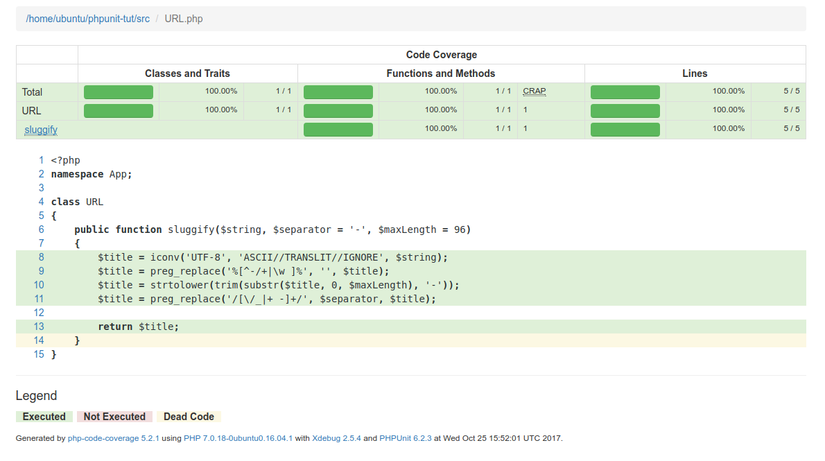Click the URL class row label
825x461 pixels.
31,111
